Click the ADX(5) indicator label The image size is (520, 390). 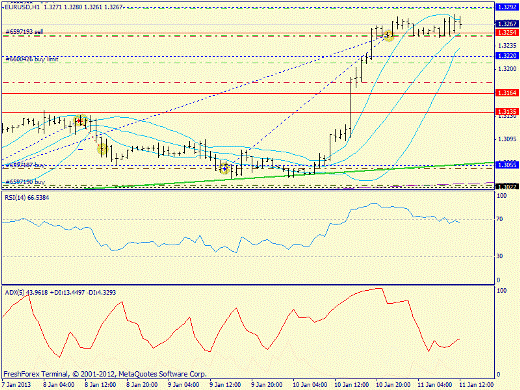click(60, 293)
